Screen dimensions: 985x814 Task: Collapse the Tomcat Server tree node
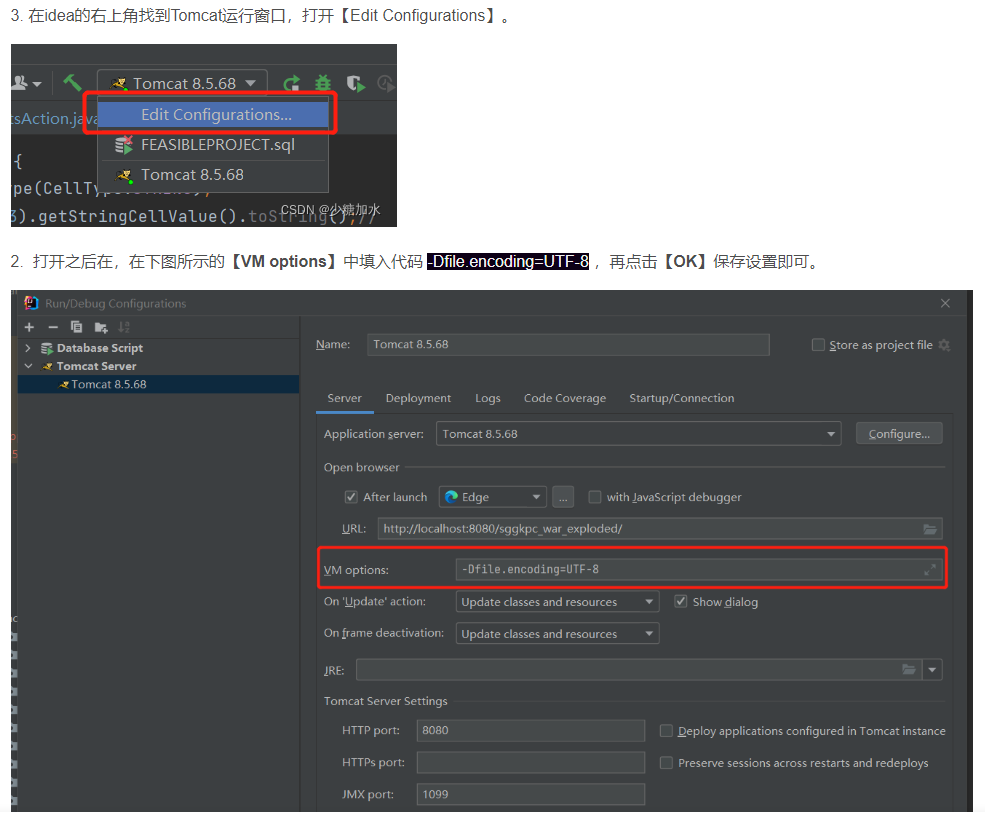(x=28, y=366)
